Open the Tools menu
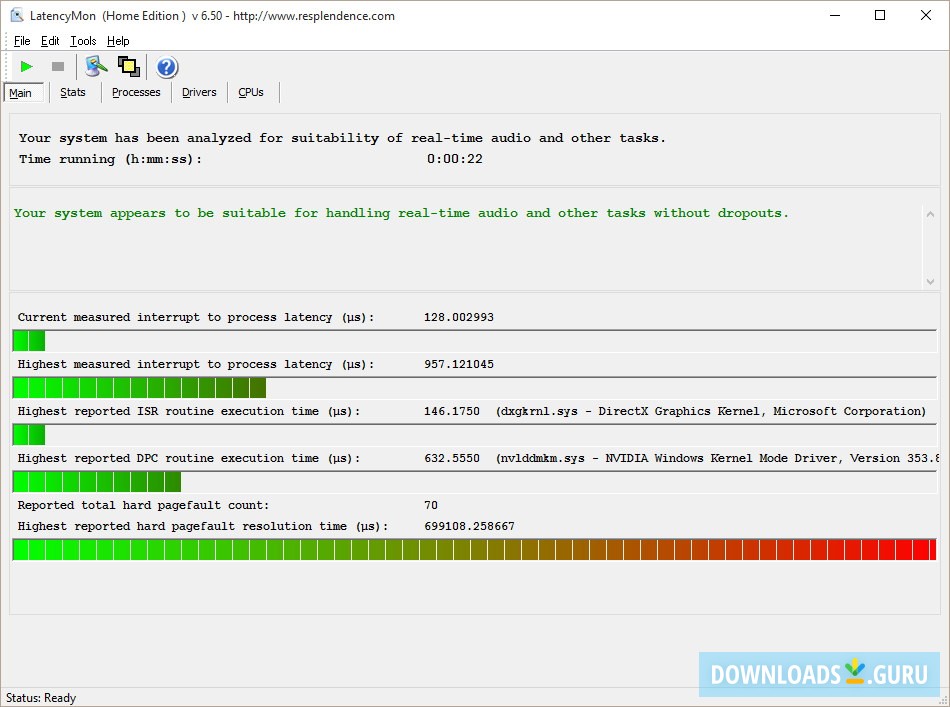This screenshot has height=707, width=950. point(83,41)
